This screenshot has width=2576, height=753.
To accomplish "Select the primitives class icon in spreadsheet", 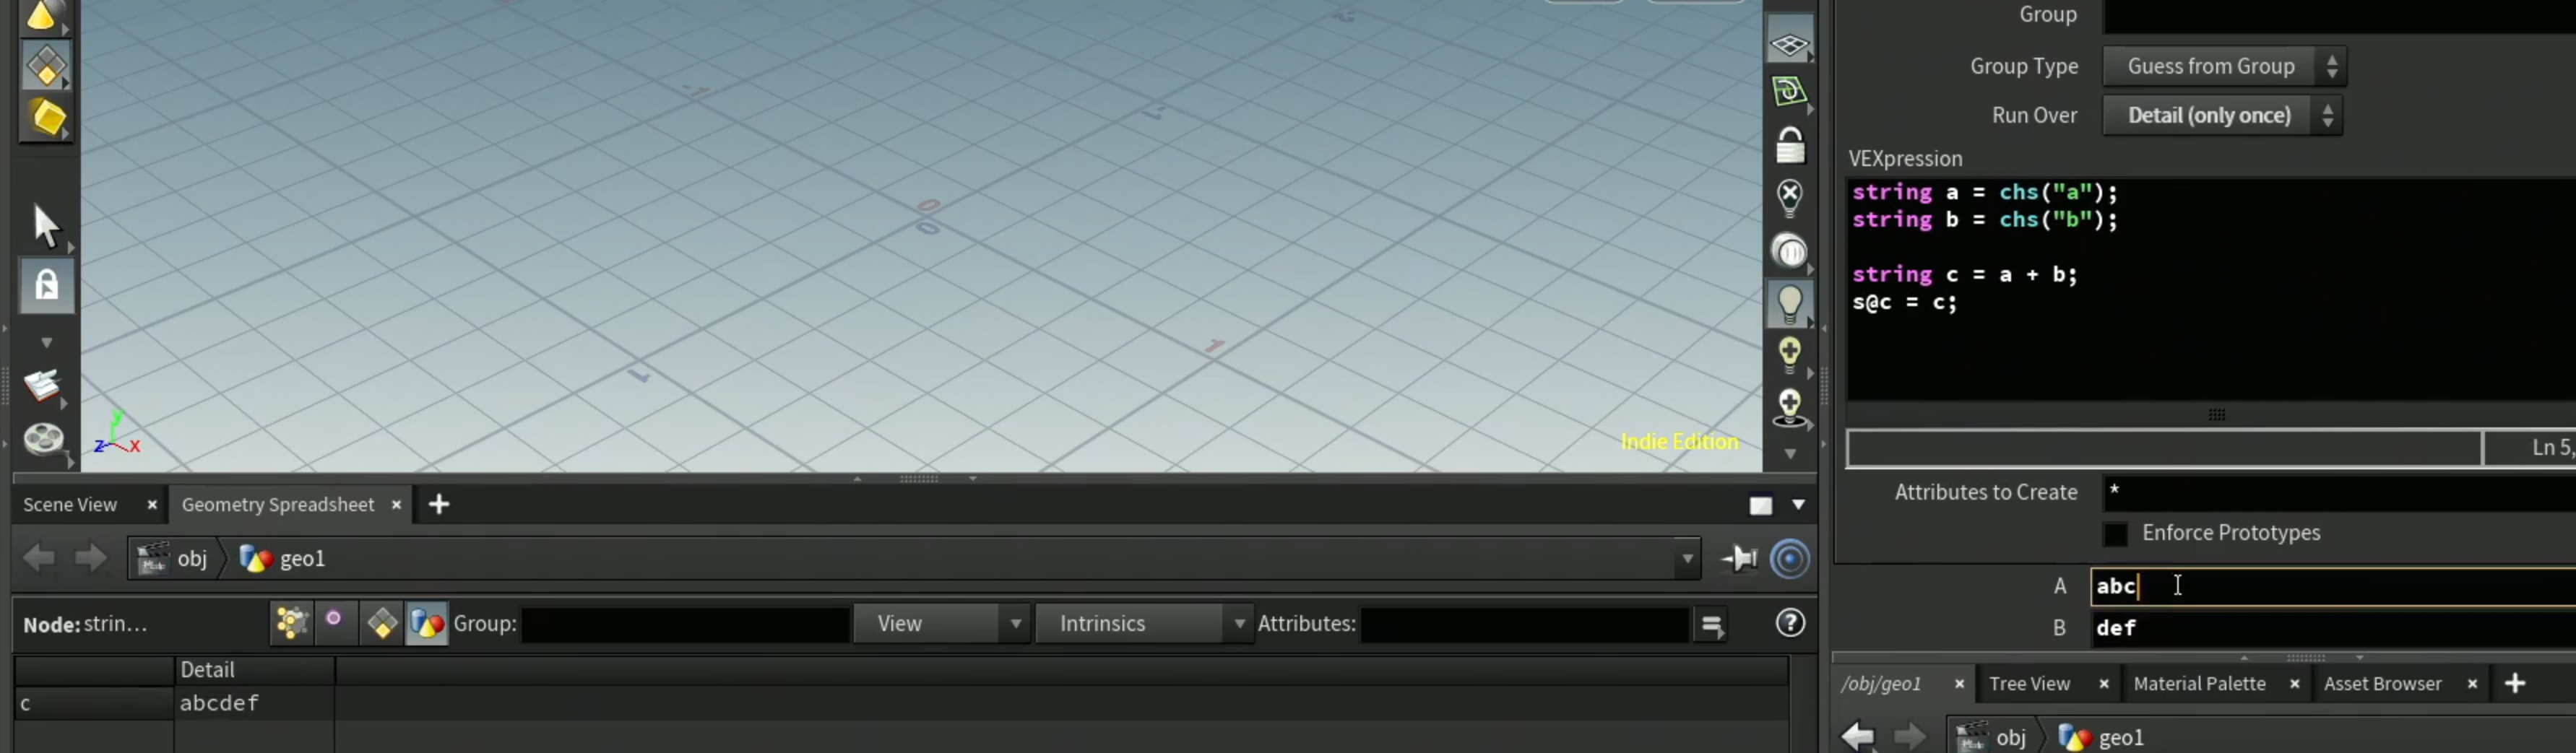I will pyautogui.click(x=382, y=623).
